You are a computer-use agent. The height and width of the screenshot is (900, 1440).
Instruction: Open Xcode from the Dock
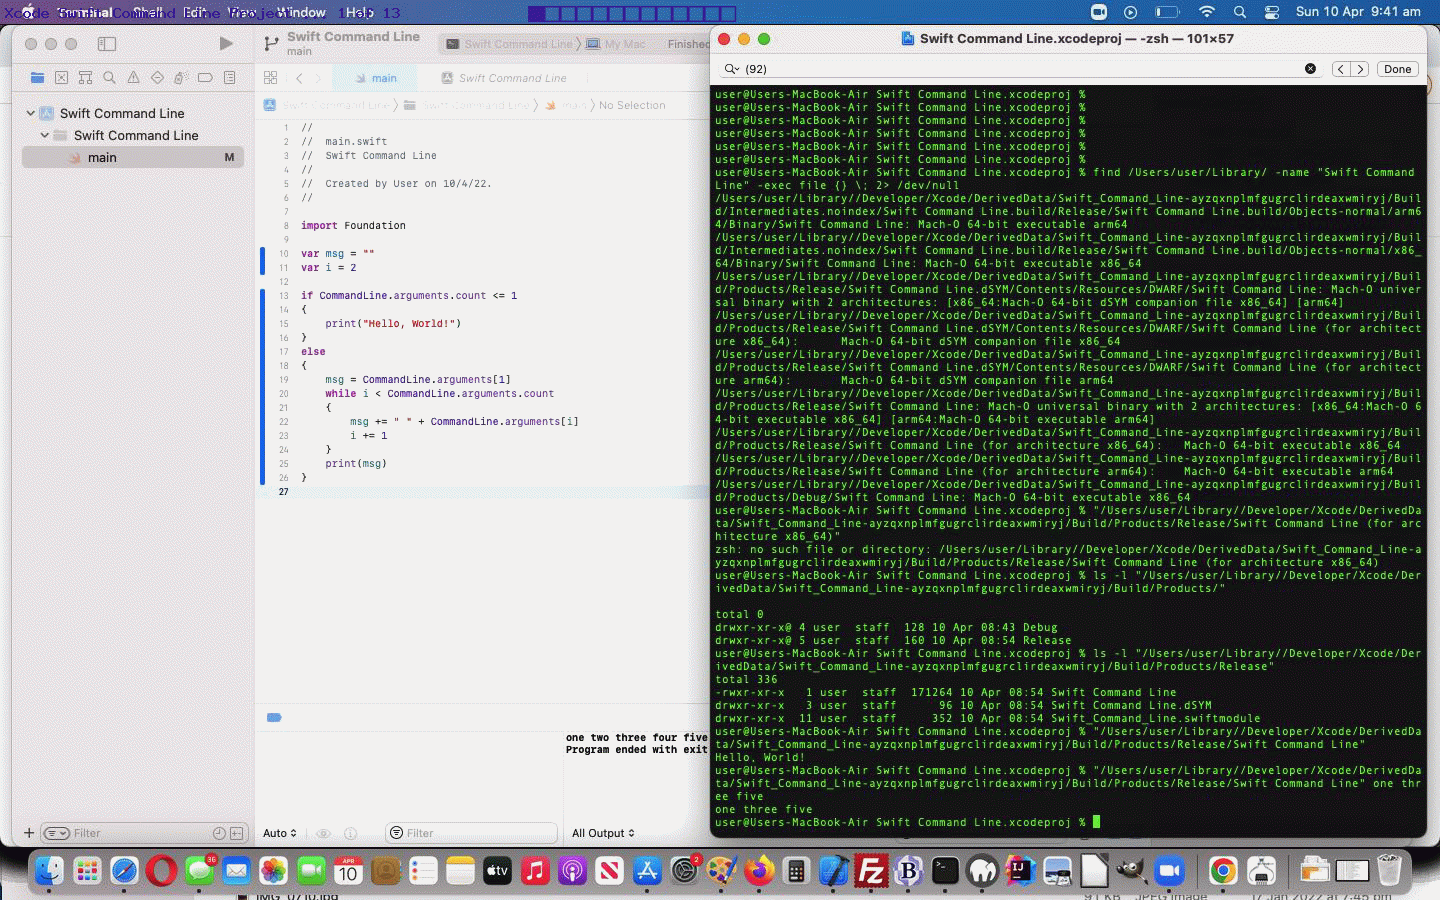click(x=834, y=871)
